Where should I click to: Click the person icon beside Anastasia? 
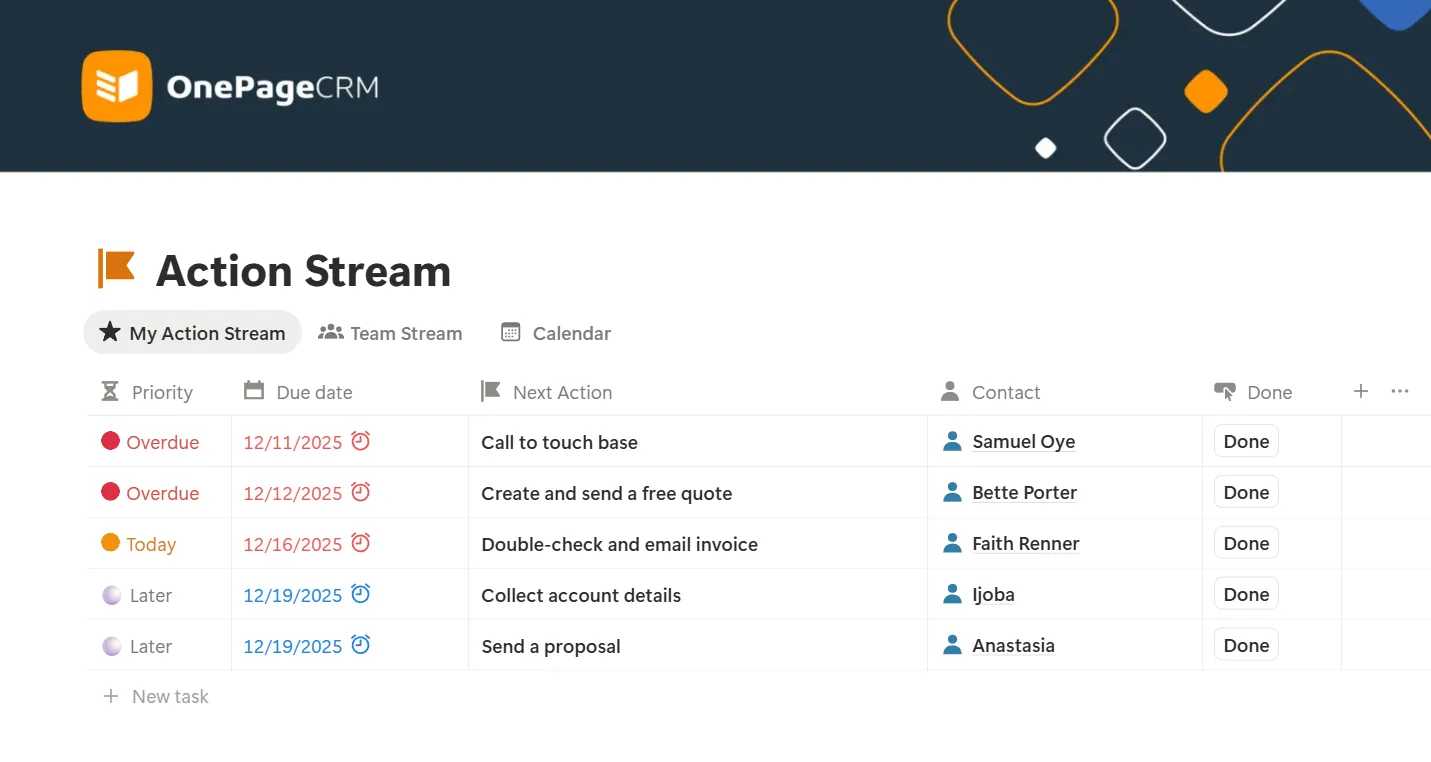(x=953, y=645)
